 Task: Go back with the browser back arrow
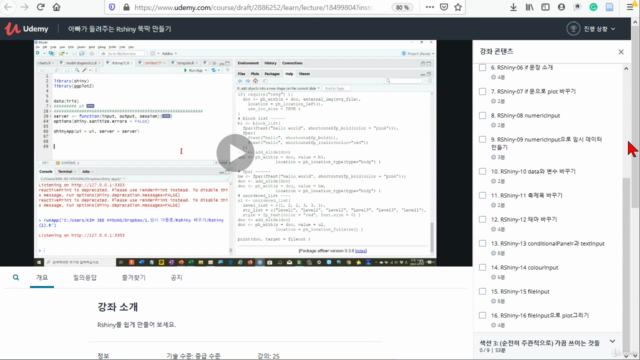pos(8,7)
